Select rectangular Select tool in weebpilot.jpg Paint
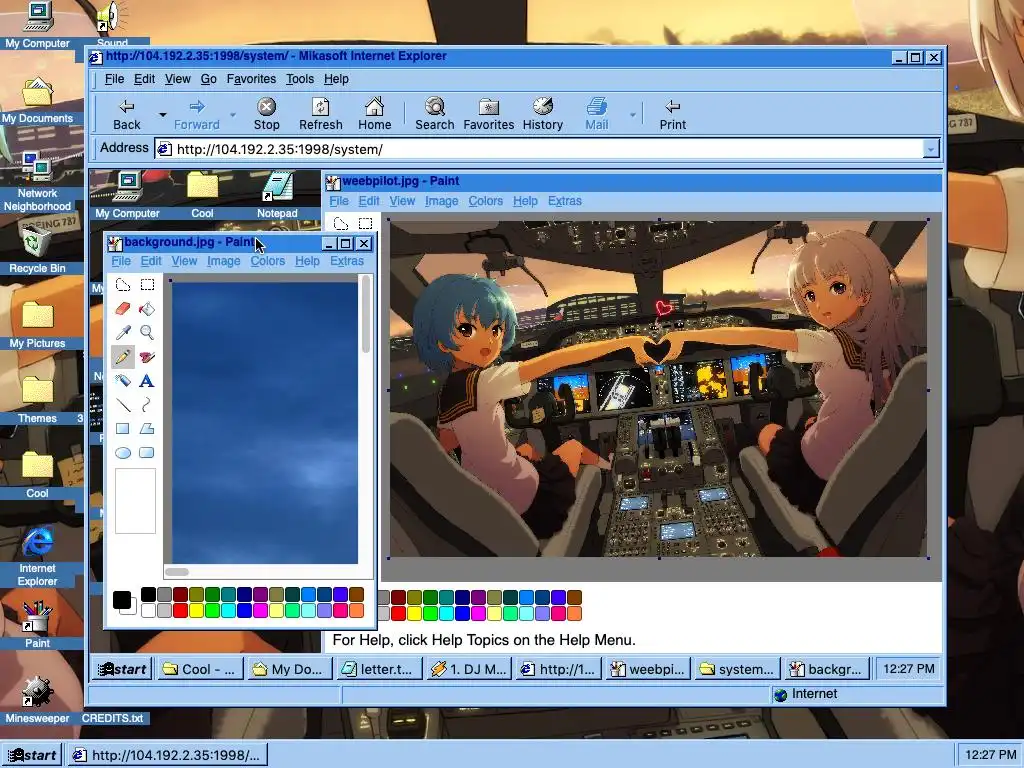Screen dimensions: 1024x768 pos(366,224)
